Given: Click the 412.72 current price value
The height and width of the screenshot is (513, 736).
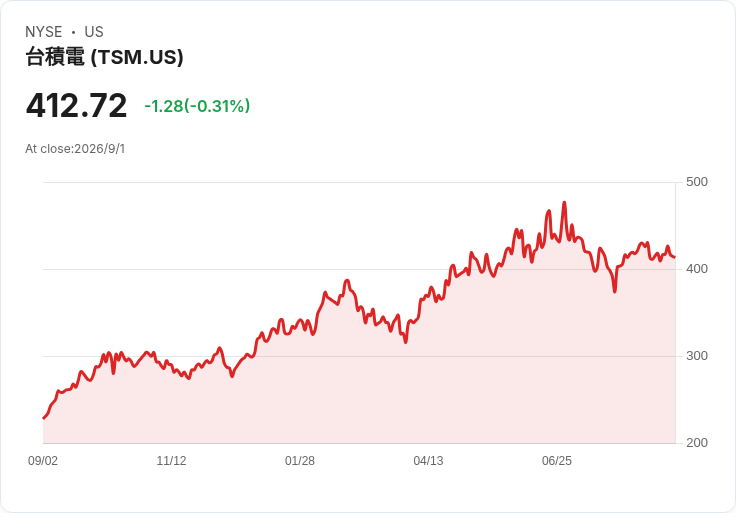Looking at the screenshot, I should (x=77, y=105).
